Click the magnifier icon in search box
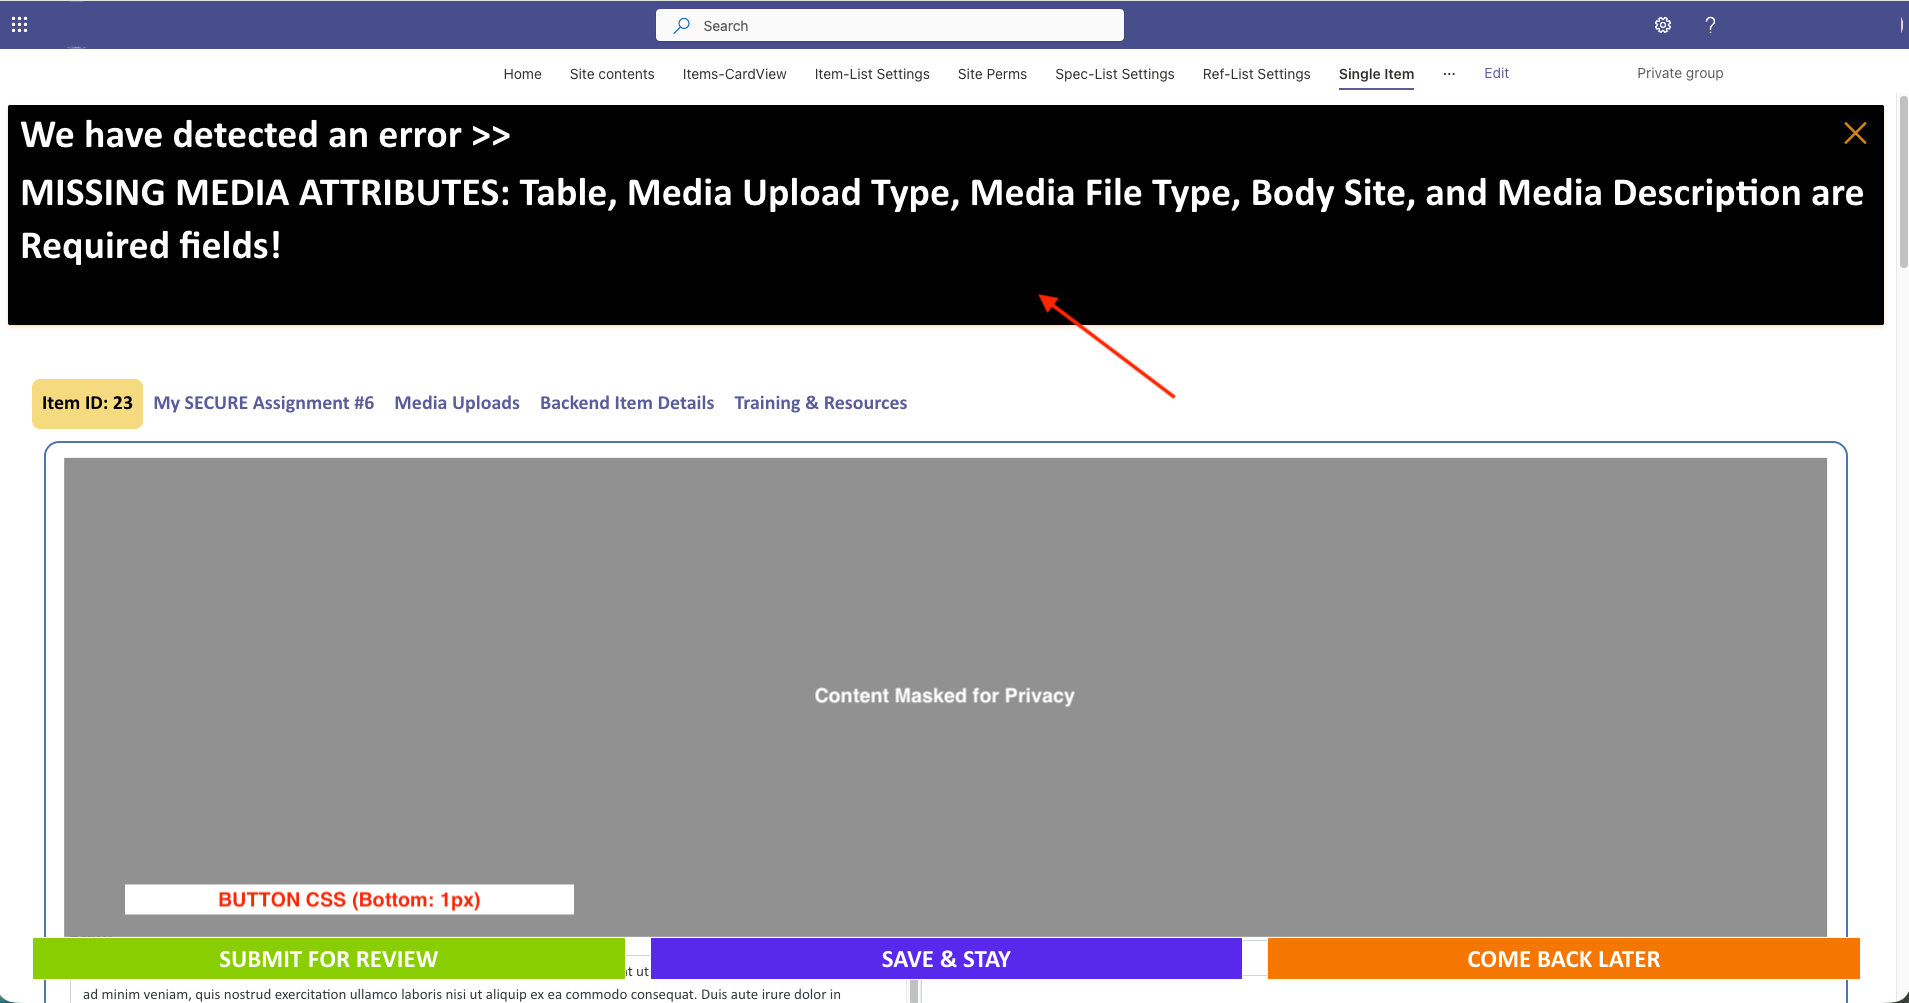The image size is (1909, 1003). pyautogui.click(x=682, y=25)
